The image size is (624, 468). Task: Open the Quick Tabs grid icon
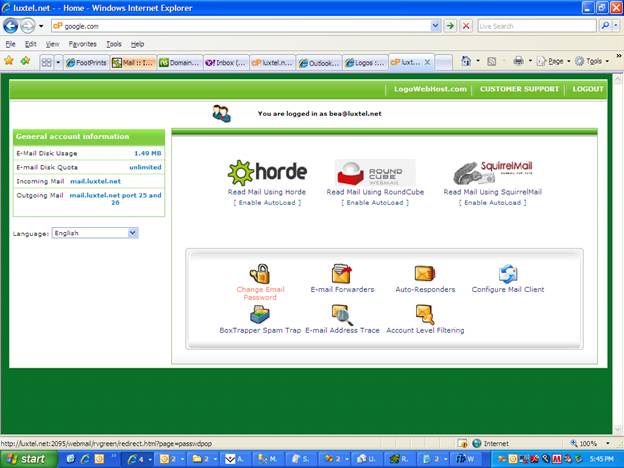tap(47, 62)
